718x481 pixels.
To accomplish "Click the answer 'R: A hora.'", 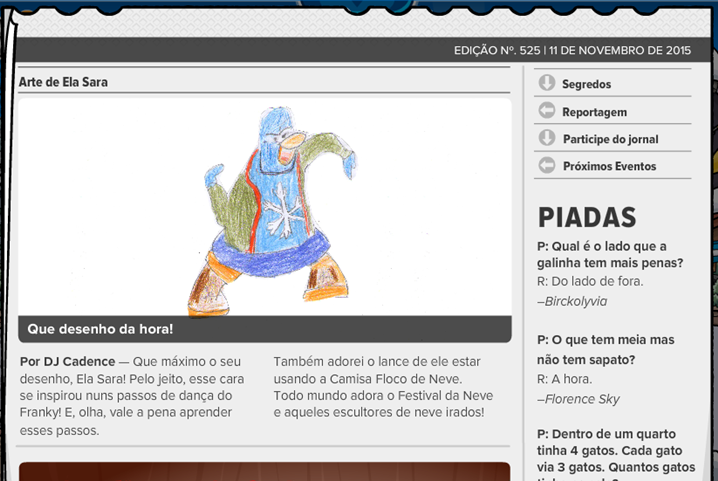I will tap(564, 379).
